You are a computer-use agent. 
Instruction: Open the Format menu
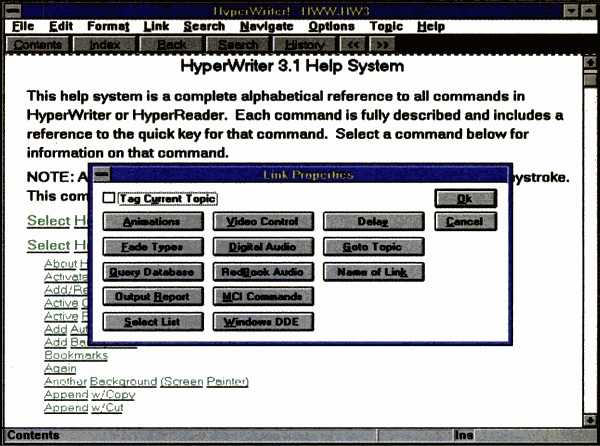(x=107, y=26)
